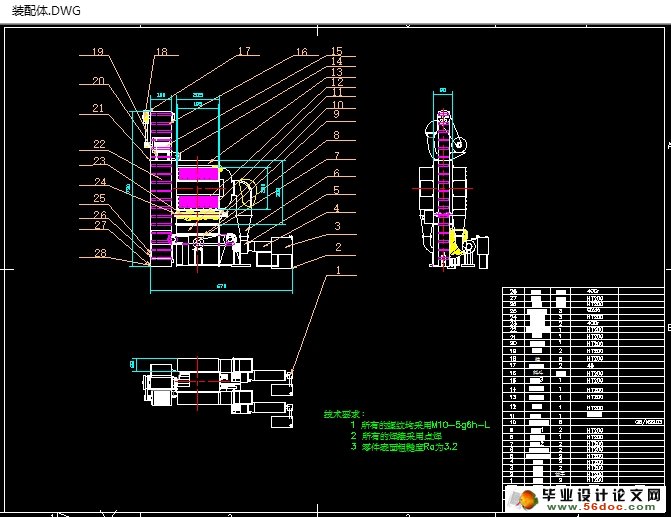Select callout number 19

tap(98, 51)
